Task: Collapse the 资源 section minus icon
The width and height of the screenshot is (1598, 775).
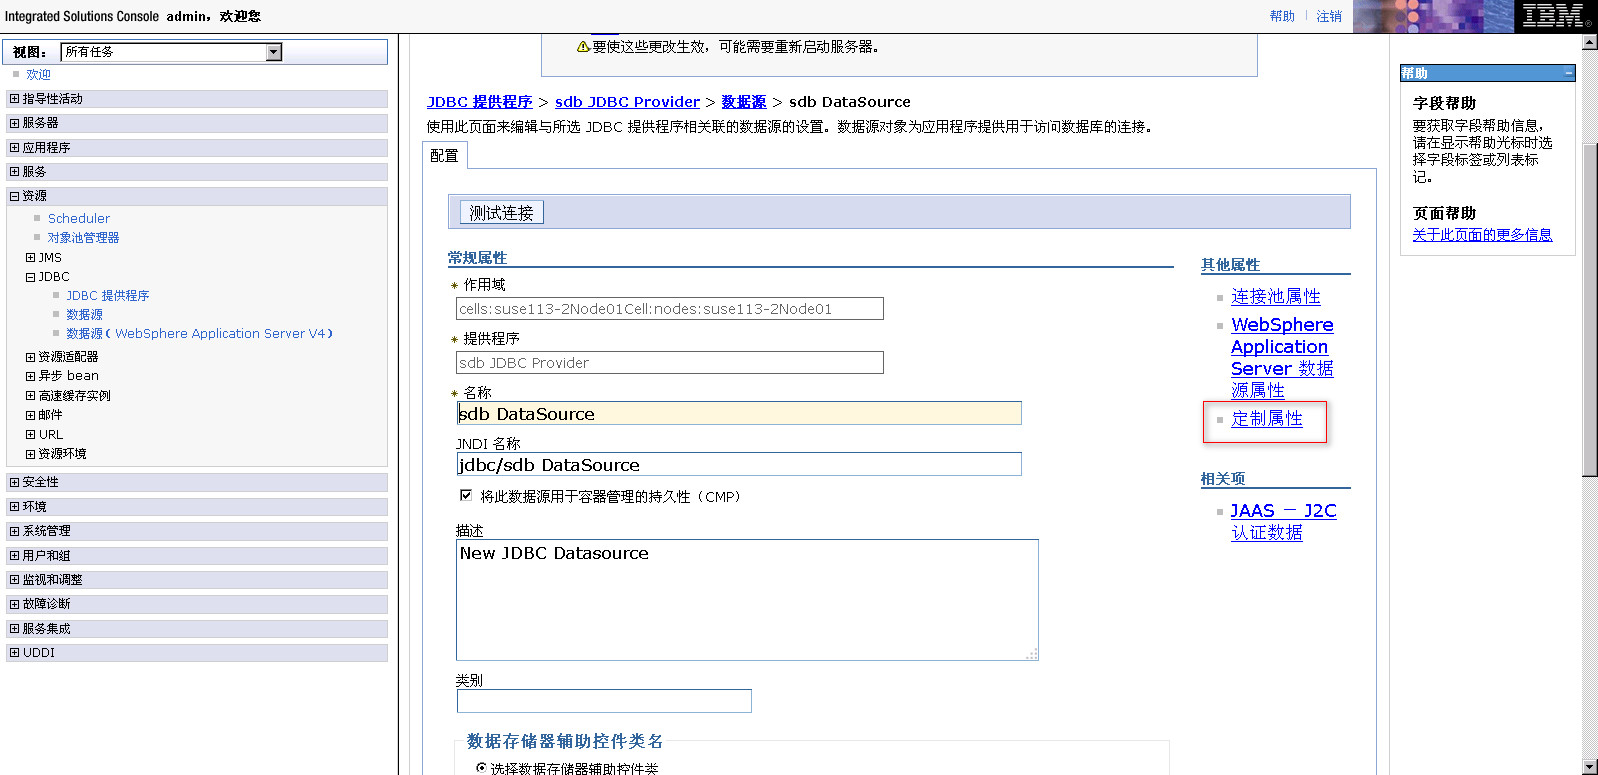Action: (14, 196)
